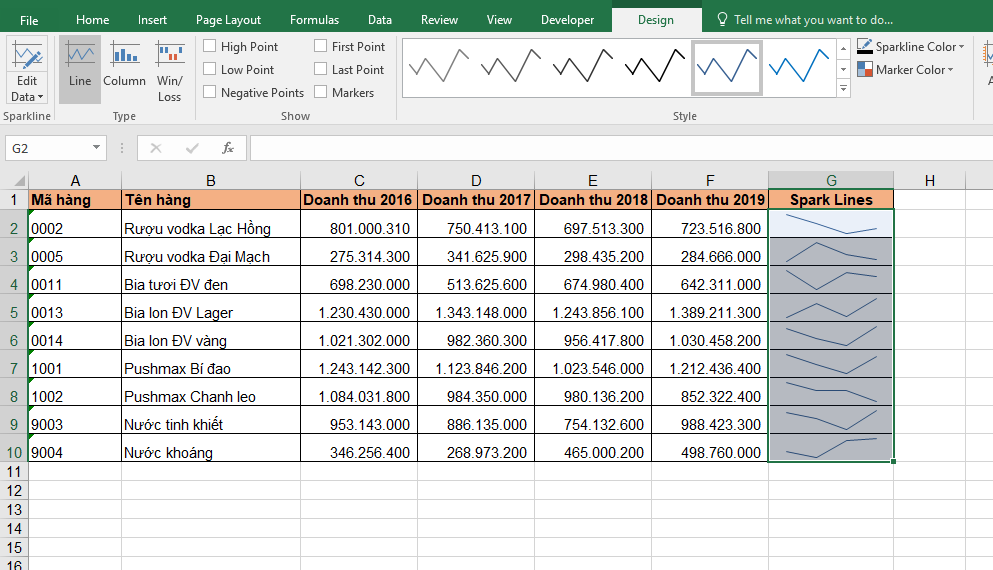Enable the High Point checkbox
The width and height of the screenshot is (993, 570).
click(210, 46)
